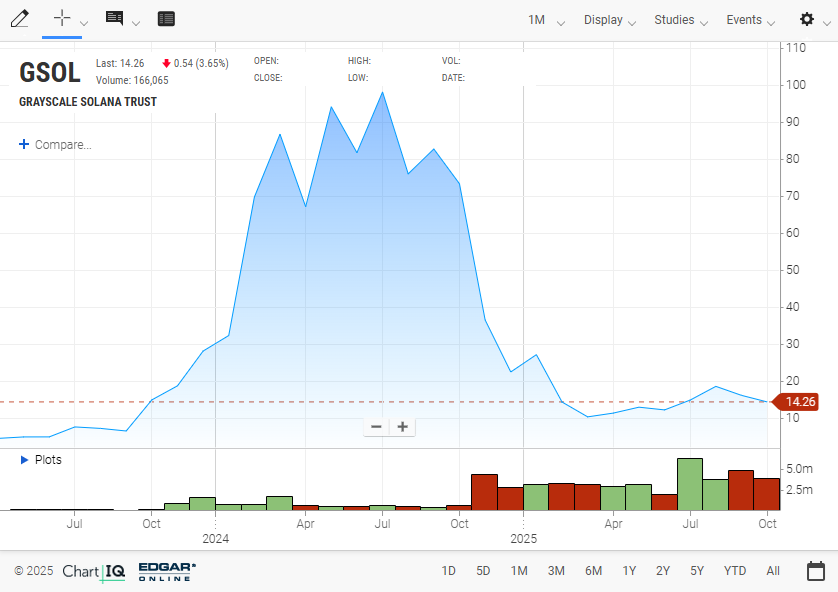Click the 14.26 current price label
This screenshot has height=592, width=838.
coord(796,402)
